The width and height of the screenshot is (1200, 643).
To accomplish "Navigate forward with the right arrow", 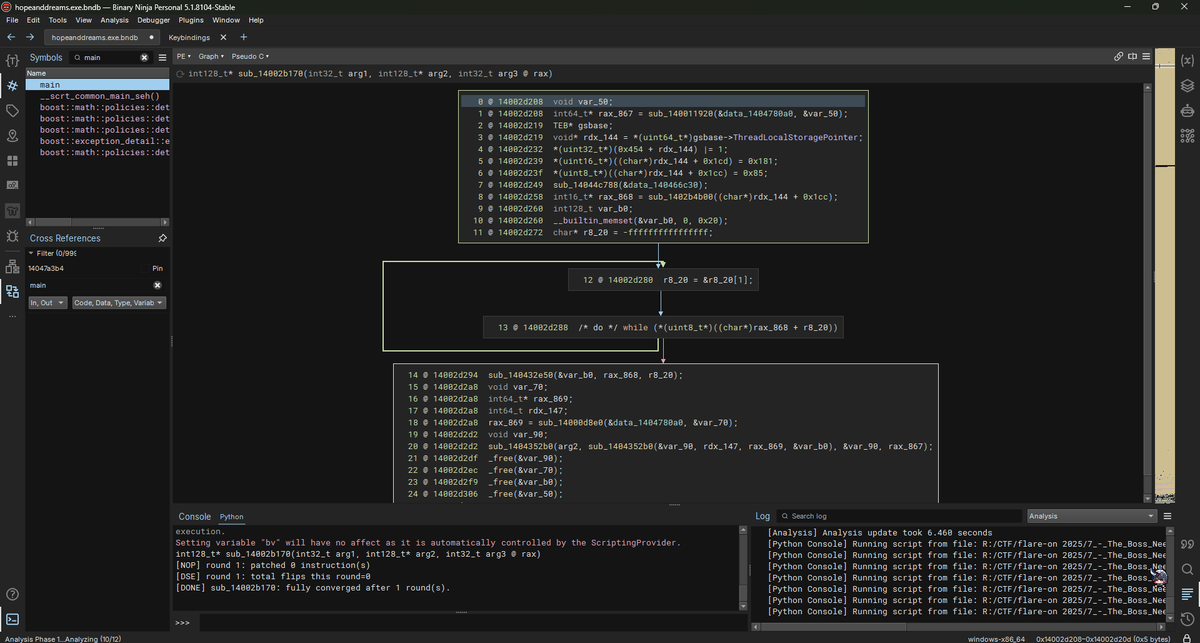I will coord(30,37).
